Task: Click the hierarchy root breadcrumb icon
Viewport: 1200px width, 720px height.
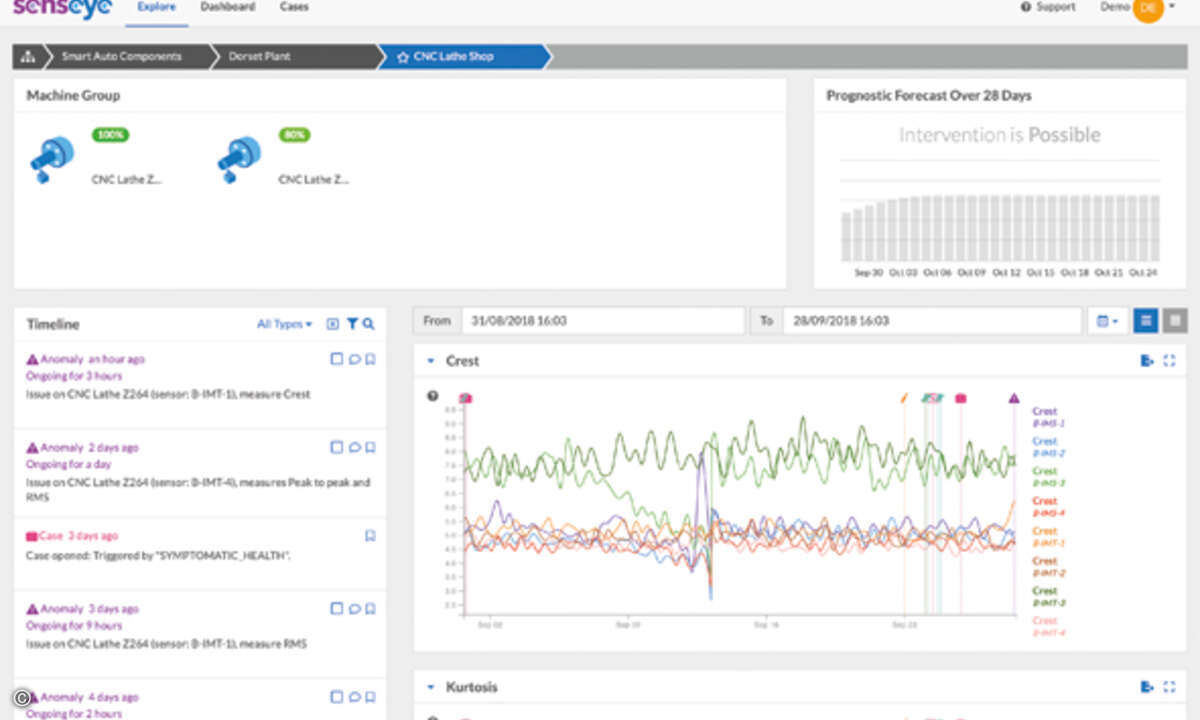Action: 27,57
